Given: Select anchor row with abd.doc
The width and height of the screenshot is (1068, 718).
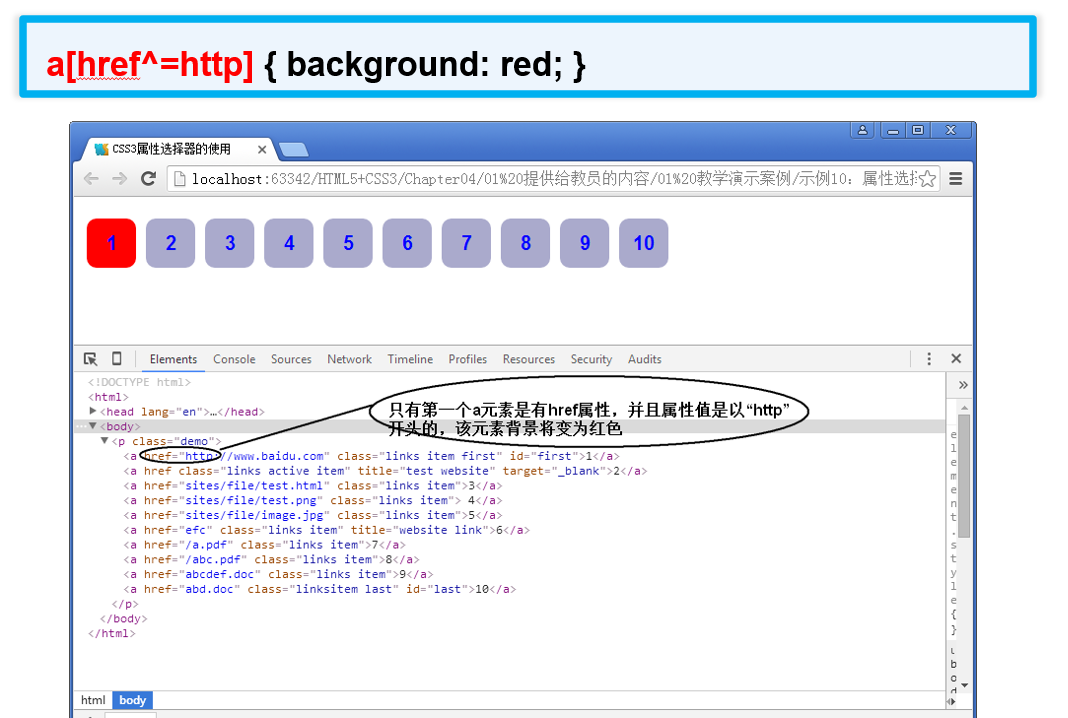Looking at the screenshot, I should 319,589.
